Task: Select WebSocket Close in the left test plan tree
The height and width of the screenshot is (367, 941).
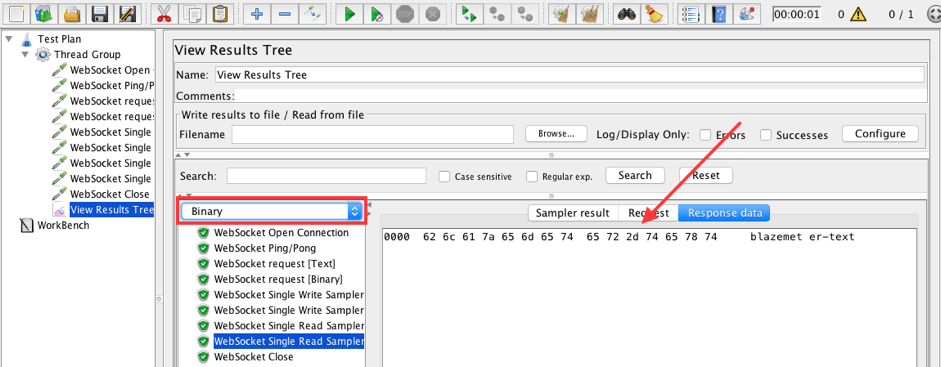Action: point(109,194)
